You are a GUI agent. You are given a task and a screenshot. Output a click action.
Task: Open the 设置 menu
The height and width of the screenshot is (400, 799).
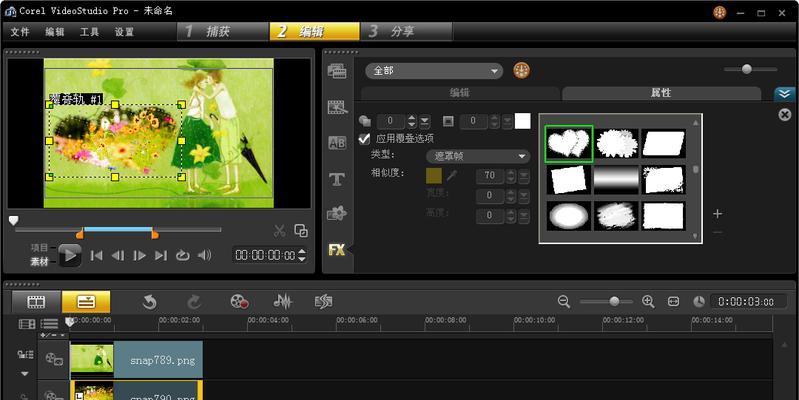(124, 32)
